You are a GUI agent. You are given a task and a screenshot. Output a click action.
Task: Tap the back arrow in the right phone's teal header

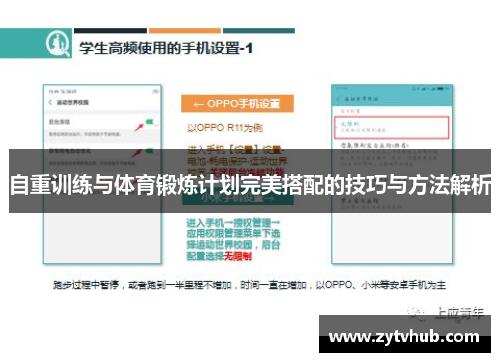click(338, 99)
